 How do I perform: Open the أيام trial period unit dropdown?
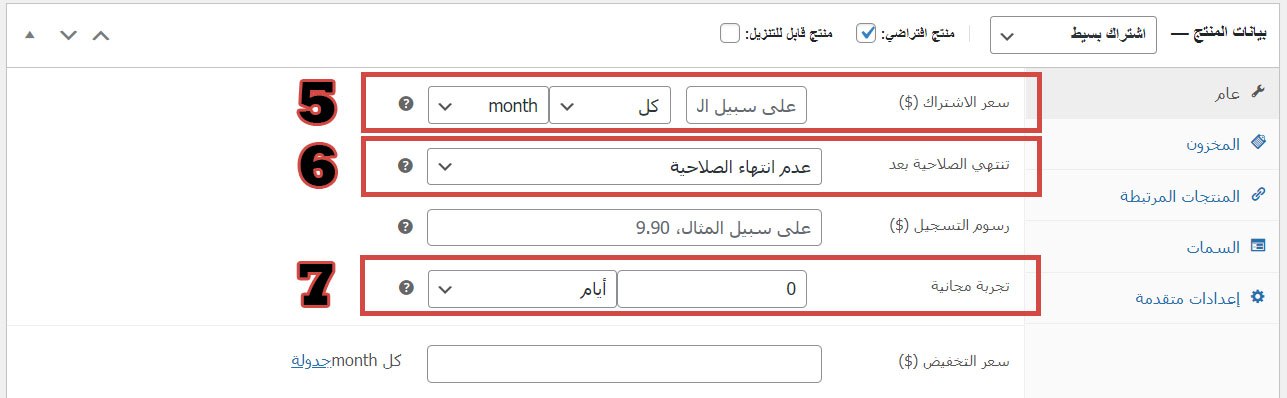[522, 289]
